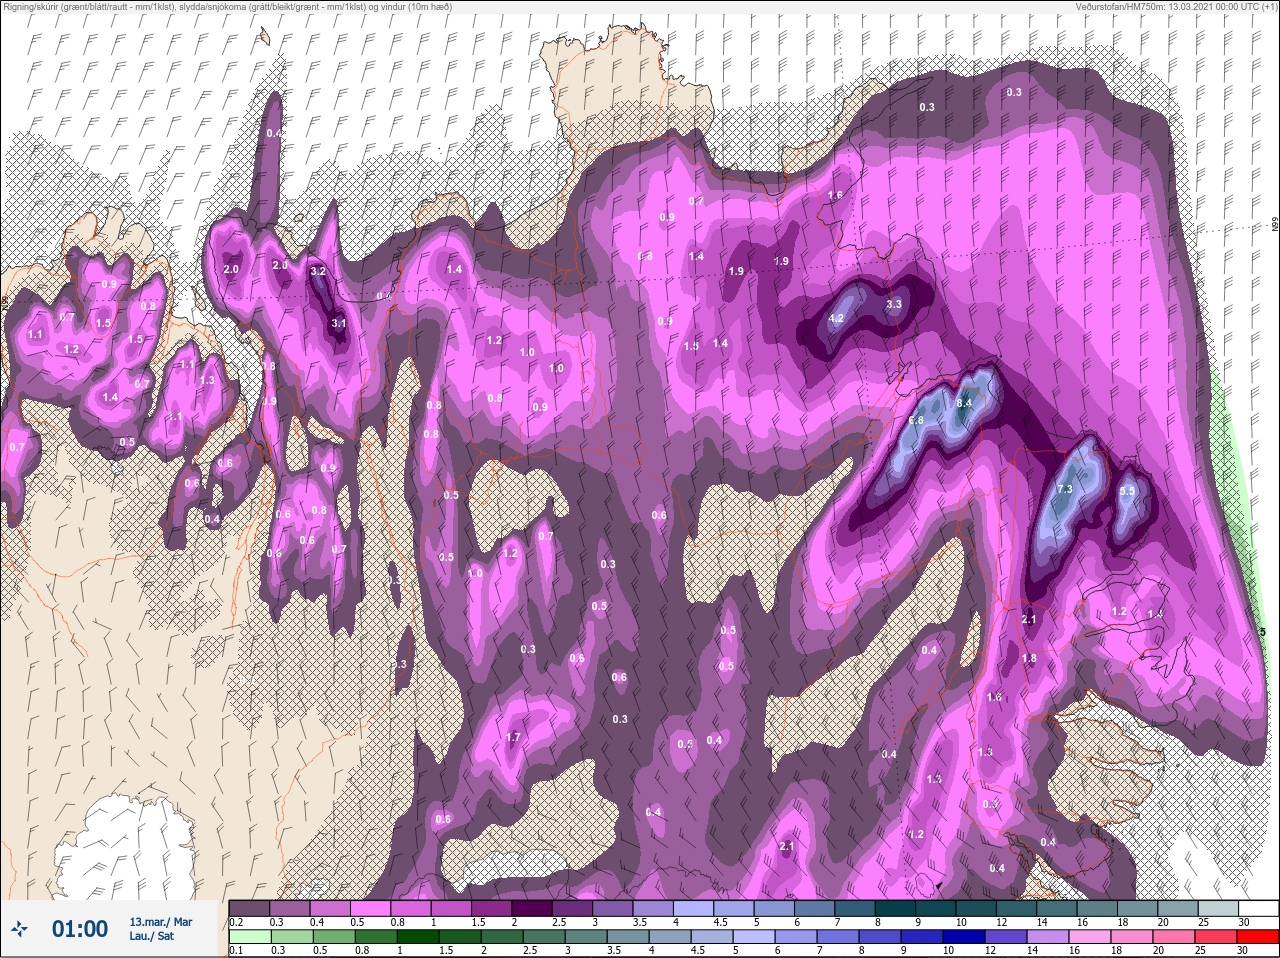The width and height of the screenshot is (1280, 958).
Task: Click the date label 13.mar./ Mar
Action: [x=161, y=921]
